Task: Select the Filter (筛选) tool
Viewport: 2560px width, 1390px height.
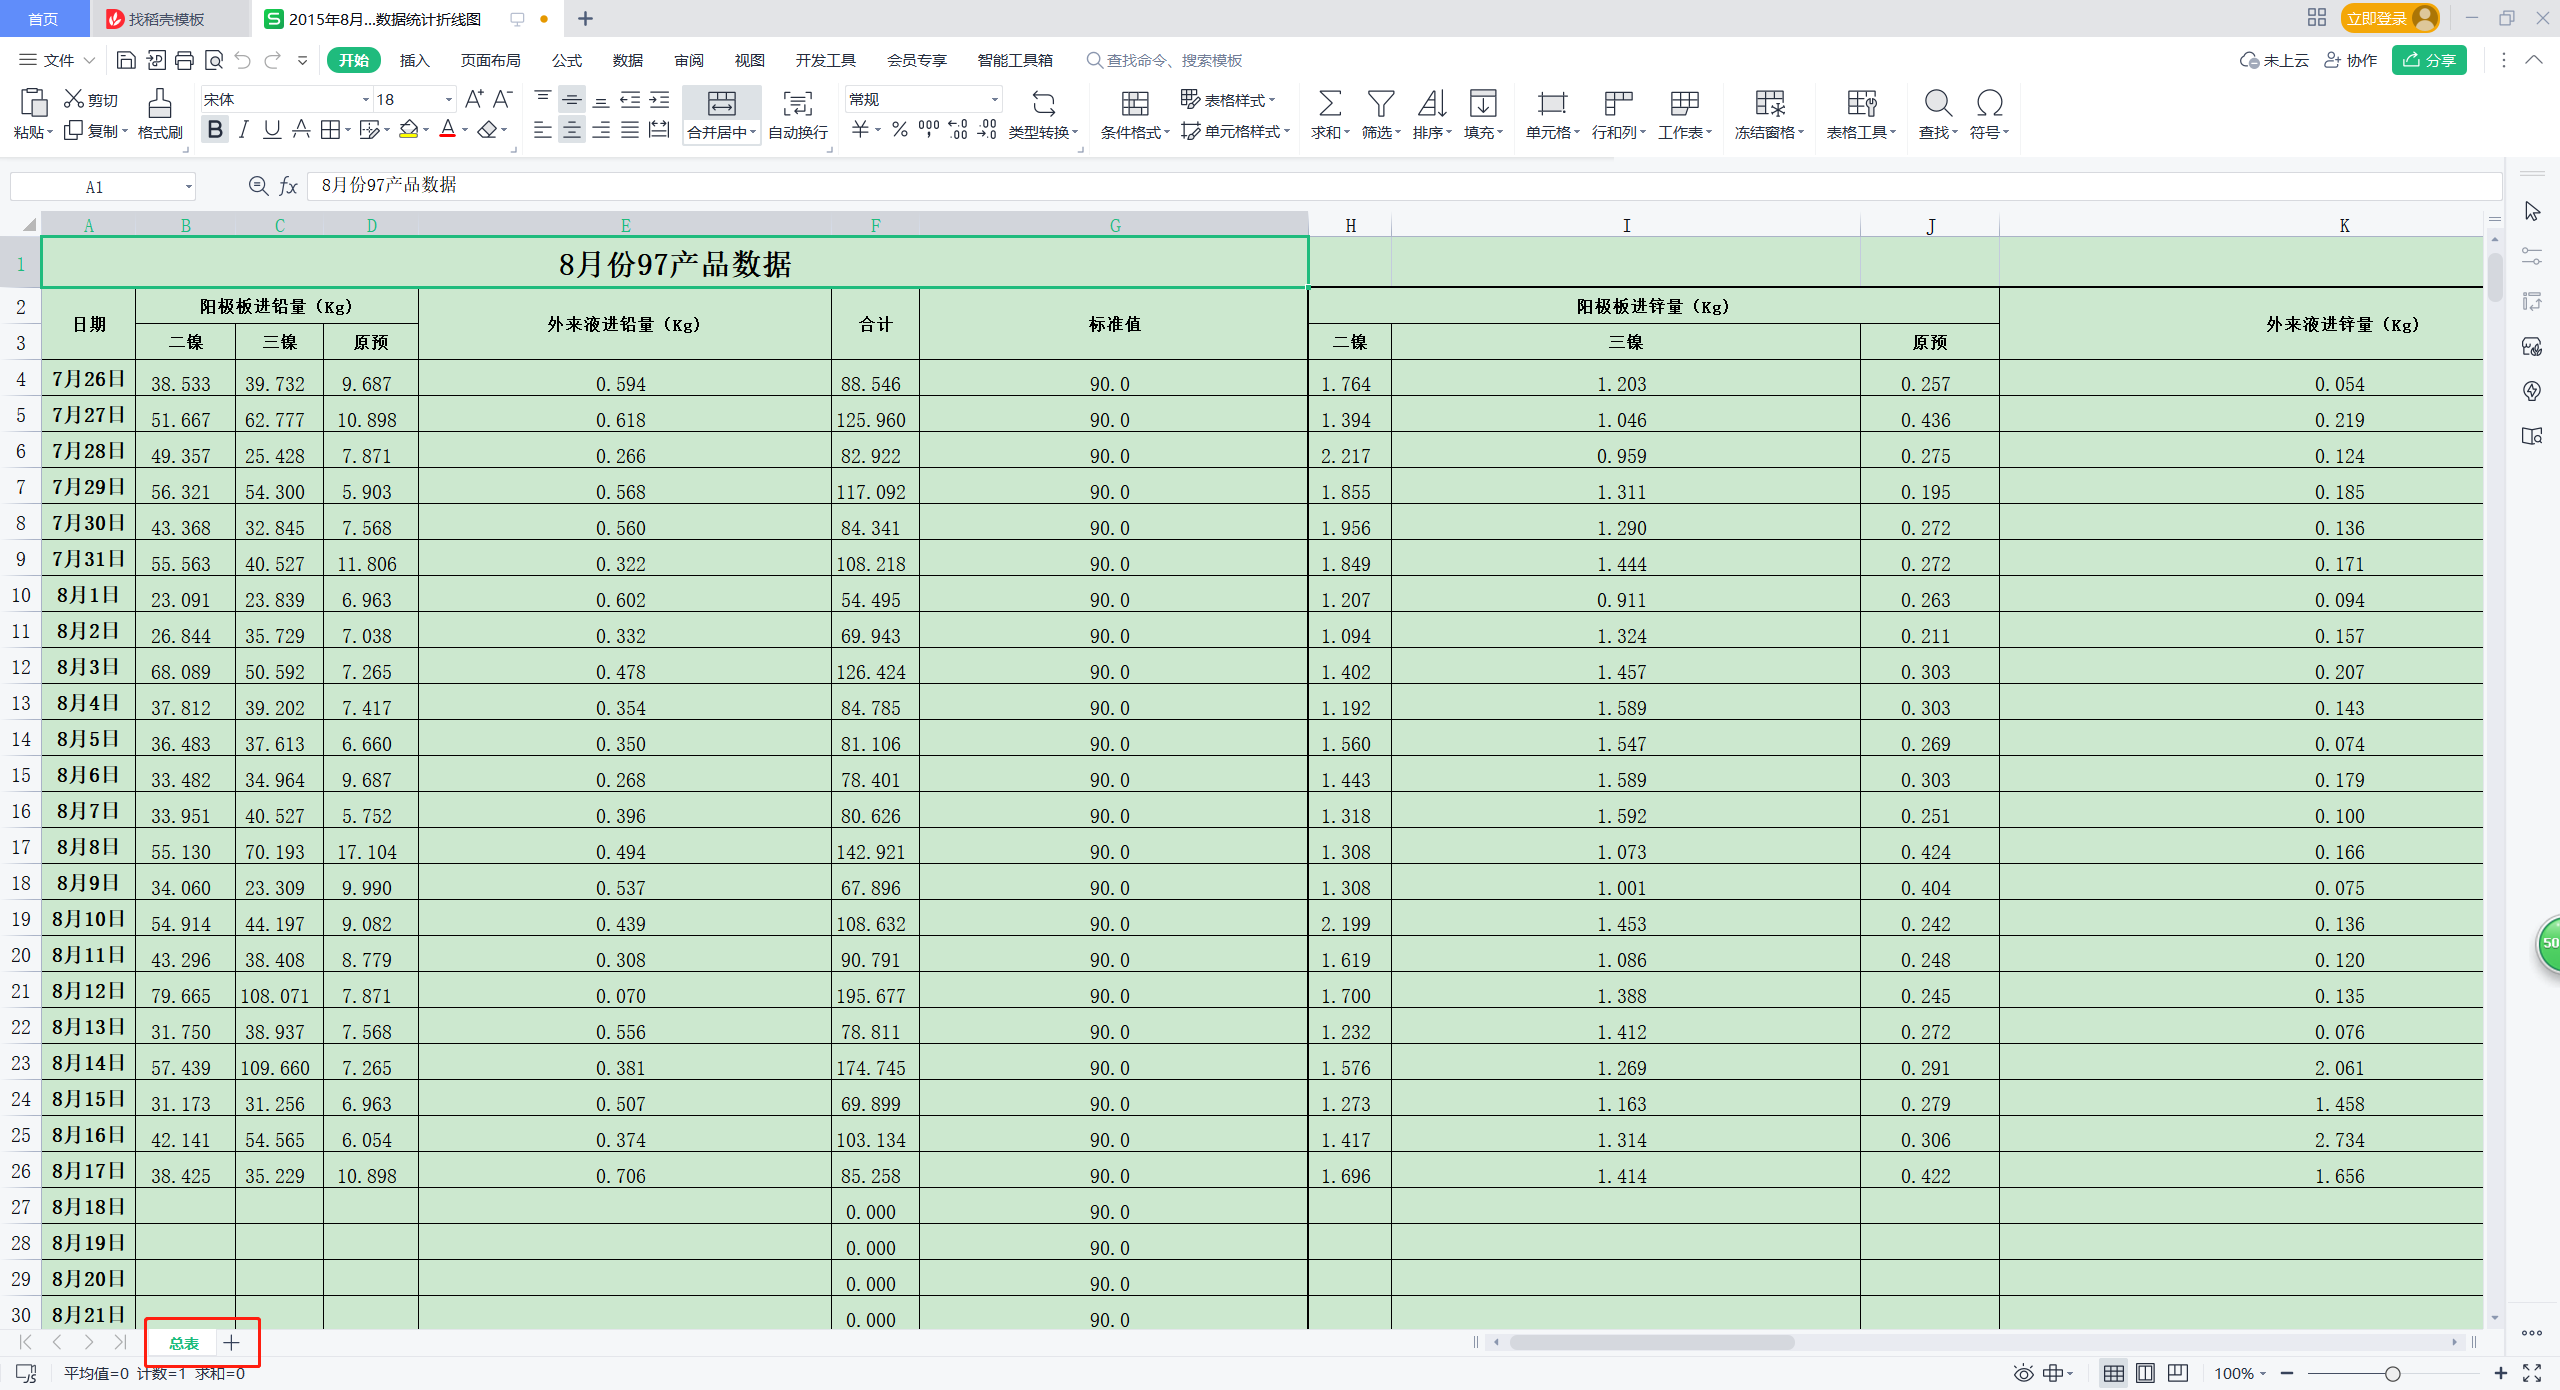Action: click(1381, 113)
